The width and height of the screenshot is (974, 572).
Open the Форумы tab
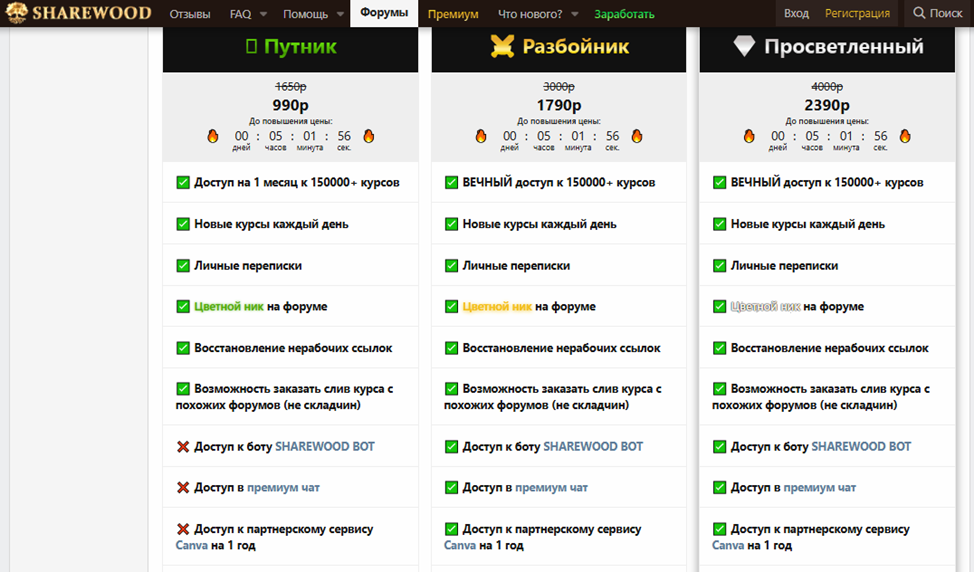point(384,14)
